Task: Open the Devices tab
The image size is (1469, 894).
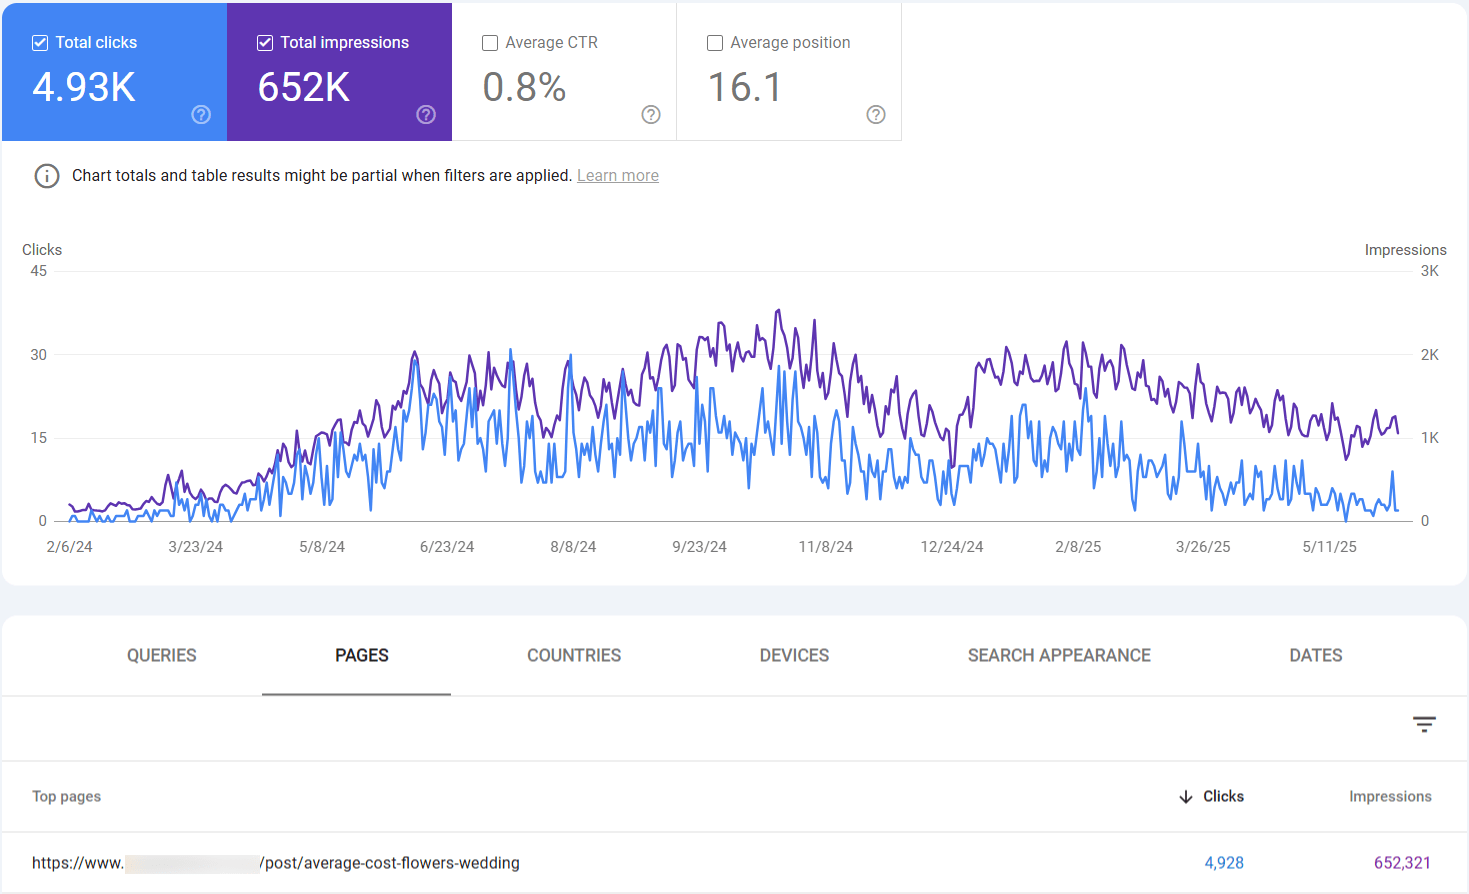Action: [x=794, y=656]
